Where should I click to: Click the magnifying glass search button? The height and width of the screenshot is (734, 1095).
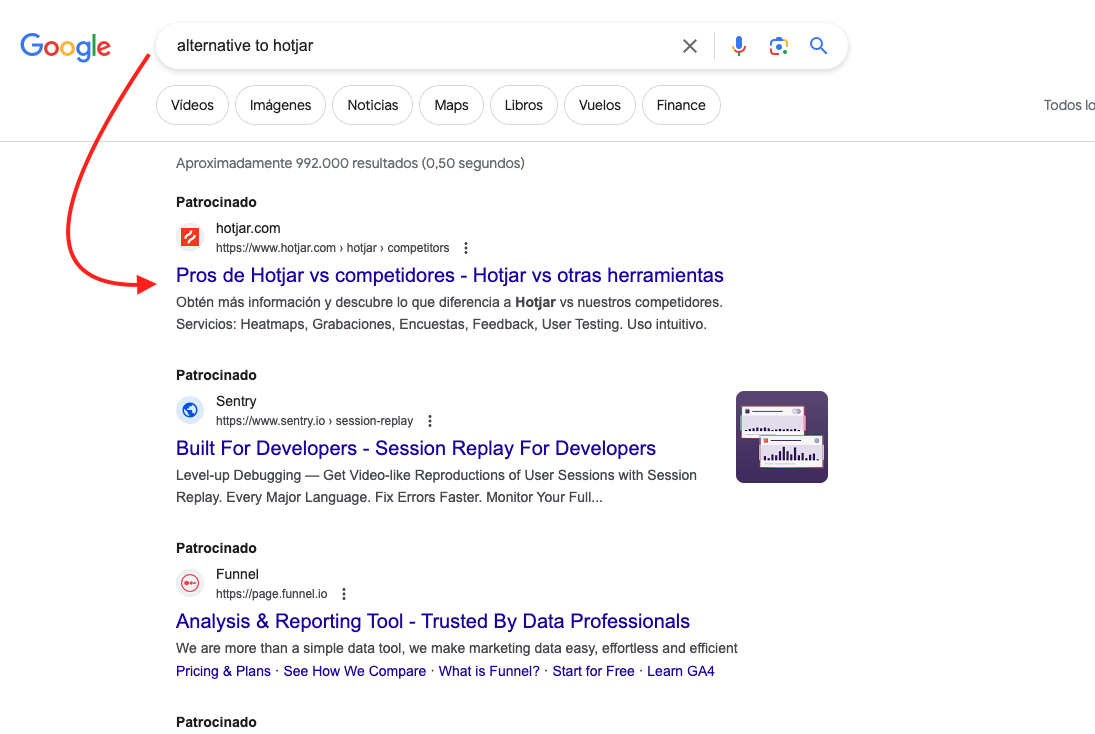pyautogui.click(x=818, y=46)
